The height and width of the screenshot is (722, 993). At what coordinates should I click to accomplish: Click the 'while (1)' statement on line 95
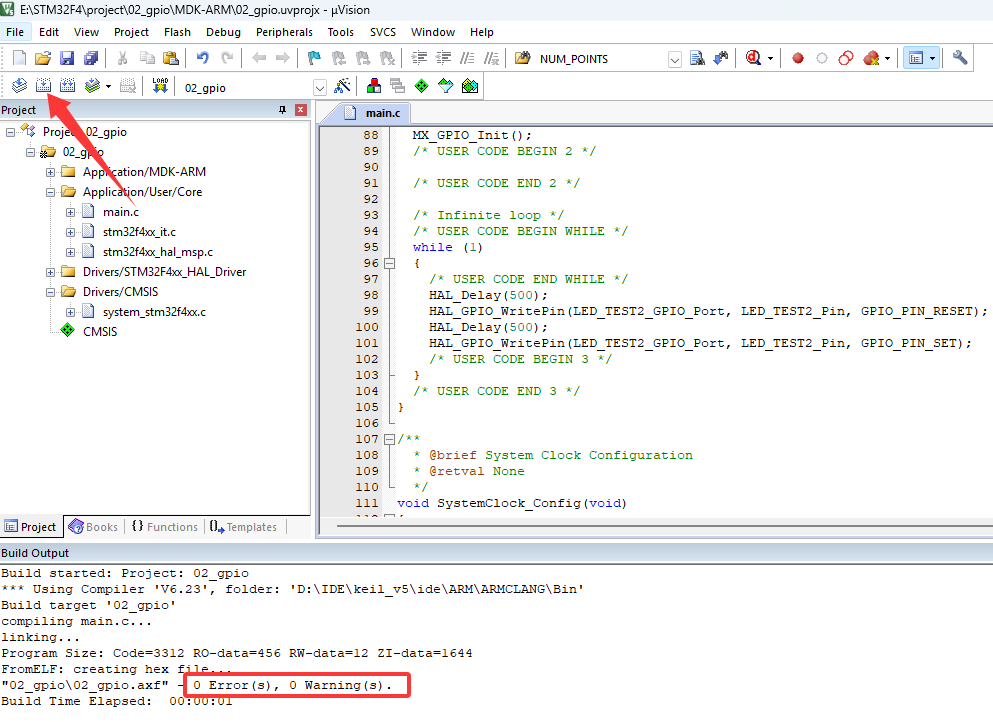(x=448, y=247)
